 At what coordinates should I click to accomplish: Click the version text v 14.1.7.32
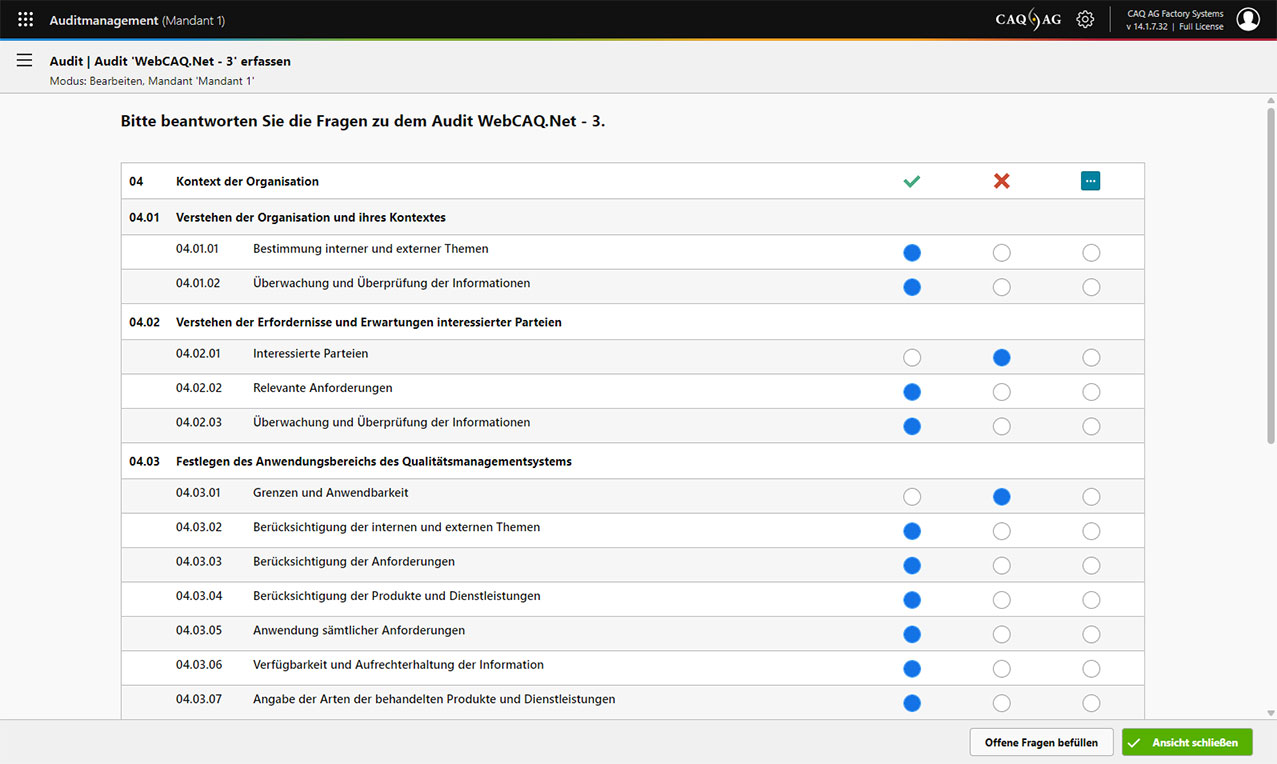tap(1147, 27)
